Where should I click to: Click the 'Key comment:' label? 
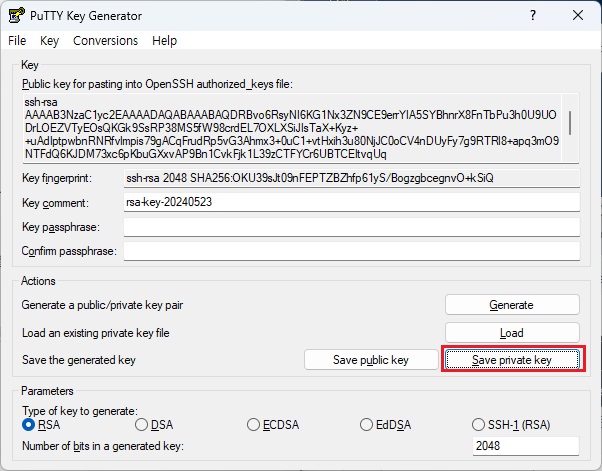55,203
